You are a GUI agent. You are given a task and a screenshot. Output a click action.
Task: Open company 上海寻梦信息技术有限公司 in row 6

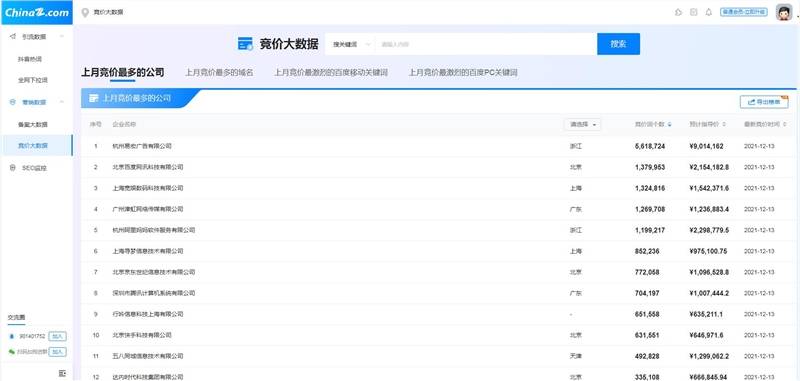point(148,251)
